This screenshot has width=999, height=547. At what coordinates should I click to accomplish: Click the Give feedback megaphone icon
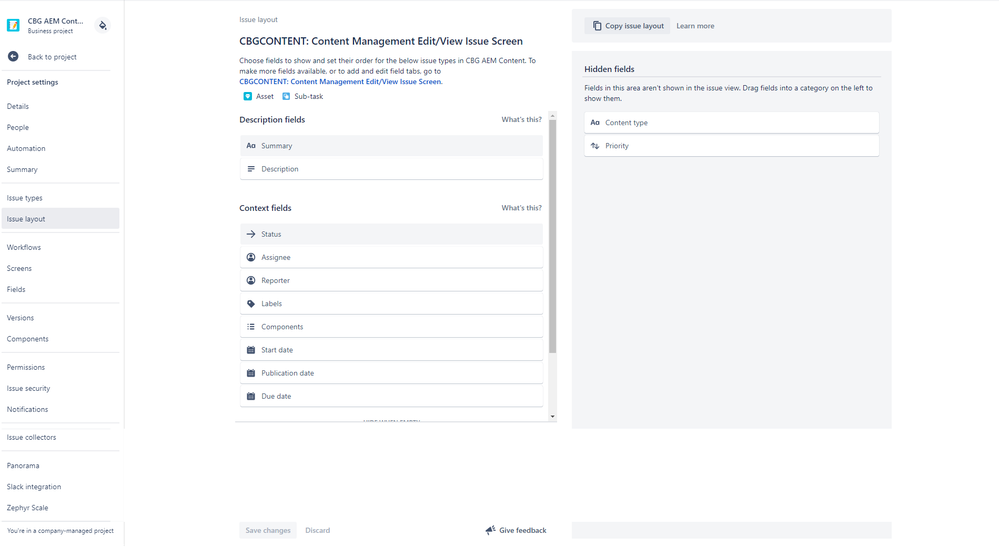pyautogui.click(x=490, y=530)
